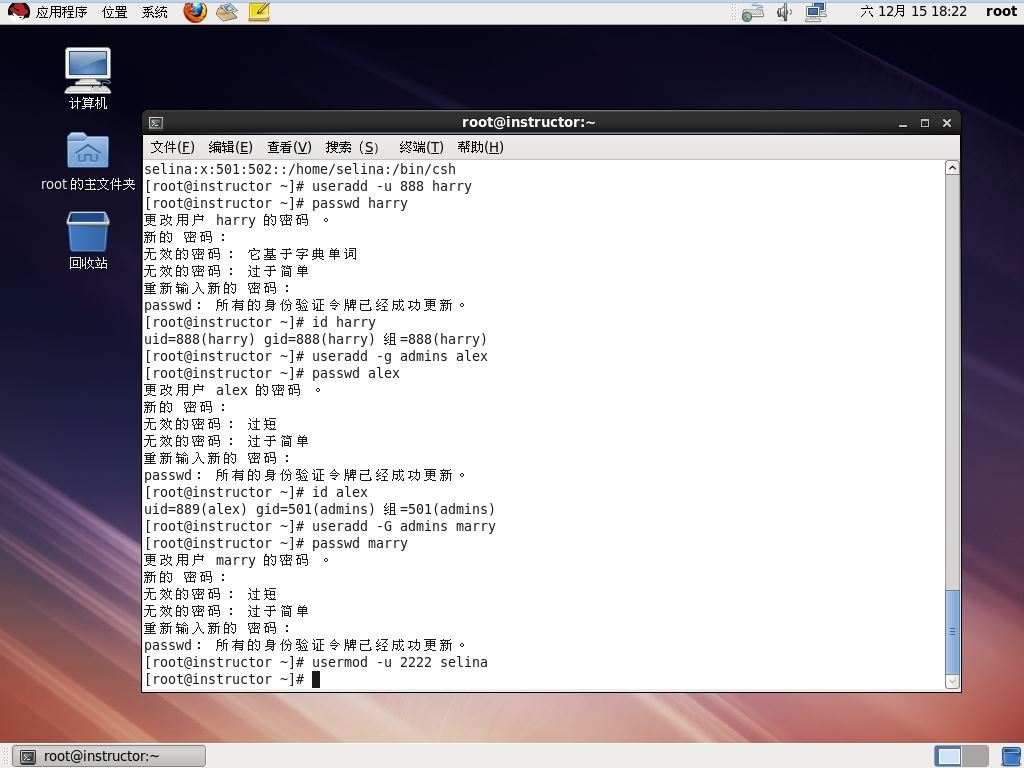Open the yellow notes launcher icon

coord(259,12)
